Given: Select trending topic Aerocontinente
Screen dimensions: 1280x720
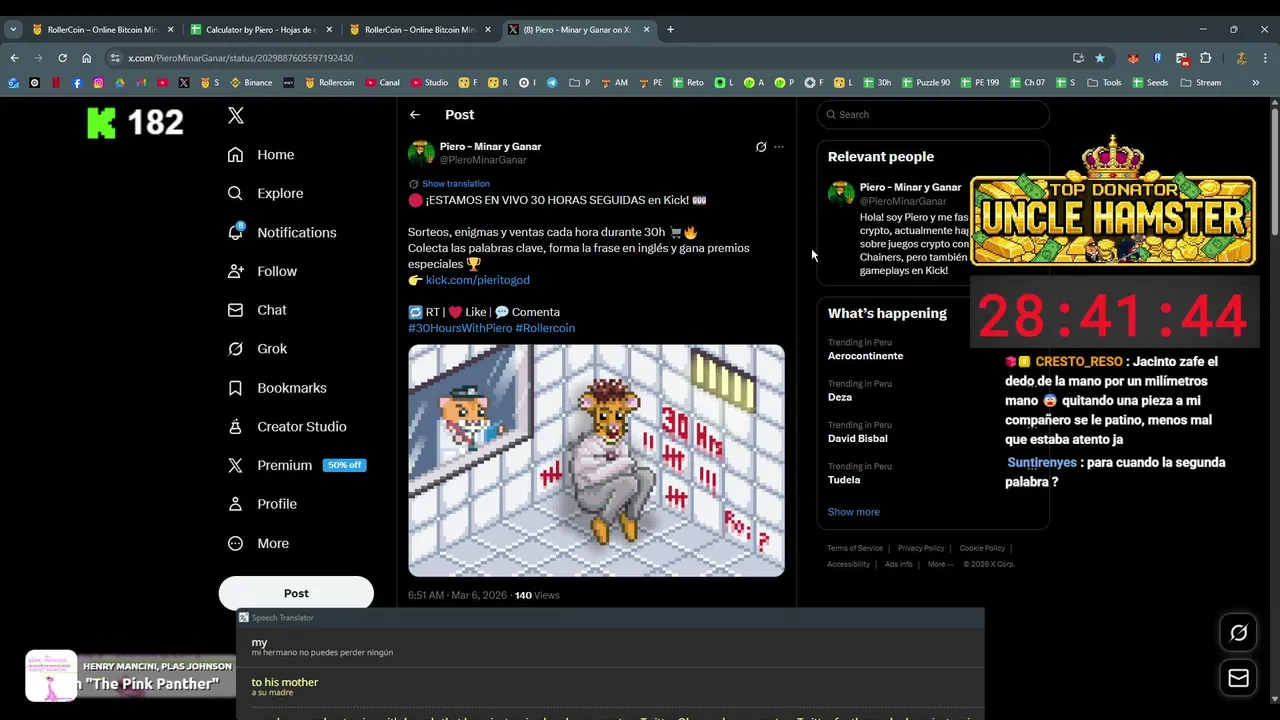Looking at the screenshot, I should [x=865, y=356].
